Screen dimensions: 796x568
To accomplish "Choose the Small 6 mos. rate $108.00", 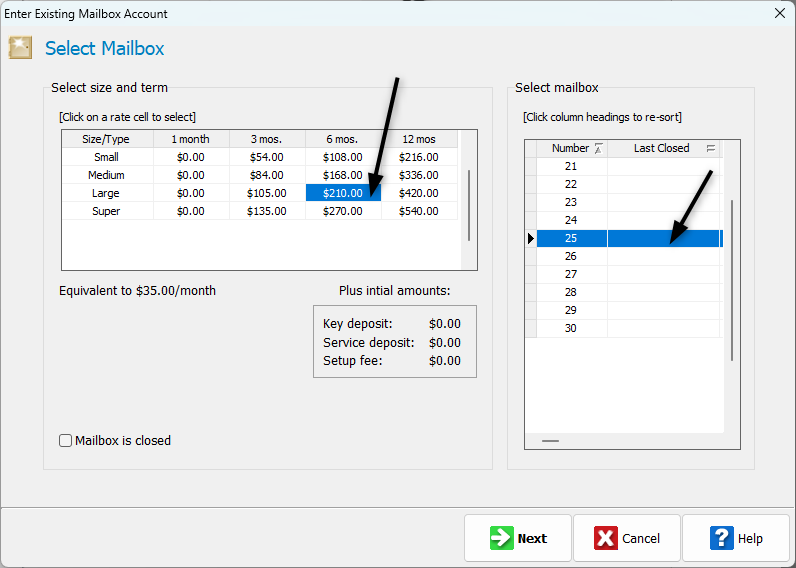I will click(x=343, y=157).
